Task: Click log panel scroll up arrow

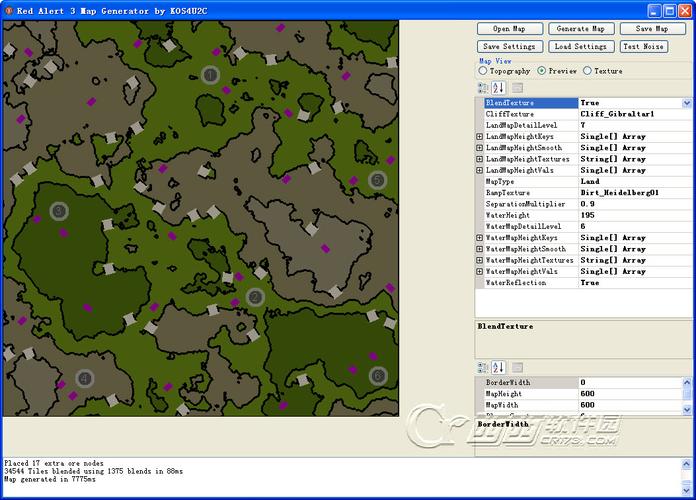Action: (686, 464)
